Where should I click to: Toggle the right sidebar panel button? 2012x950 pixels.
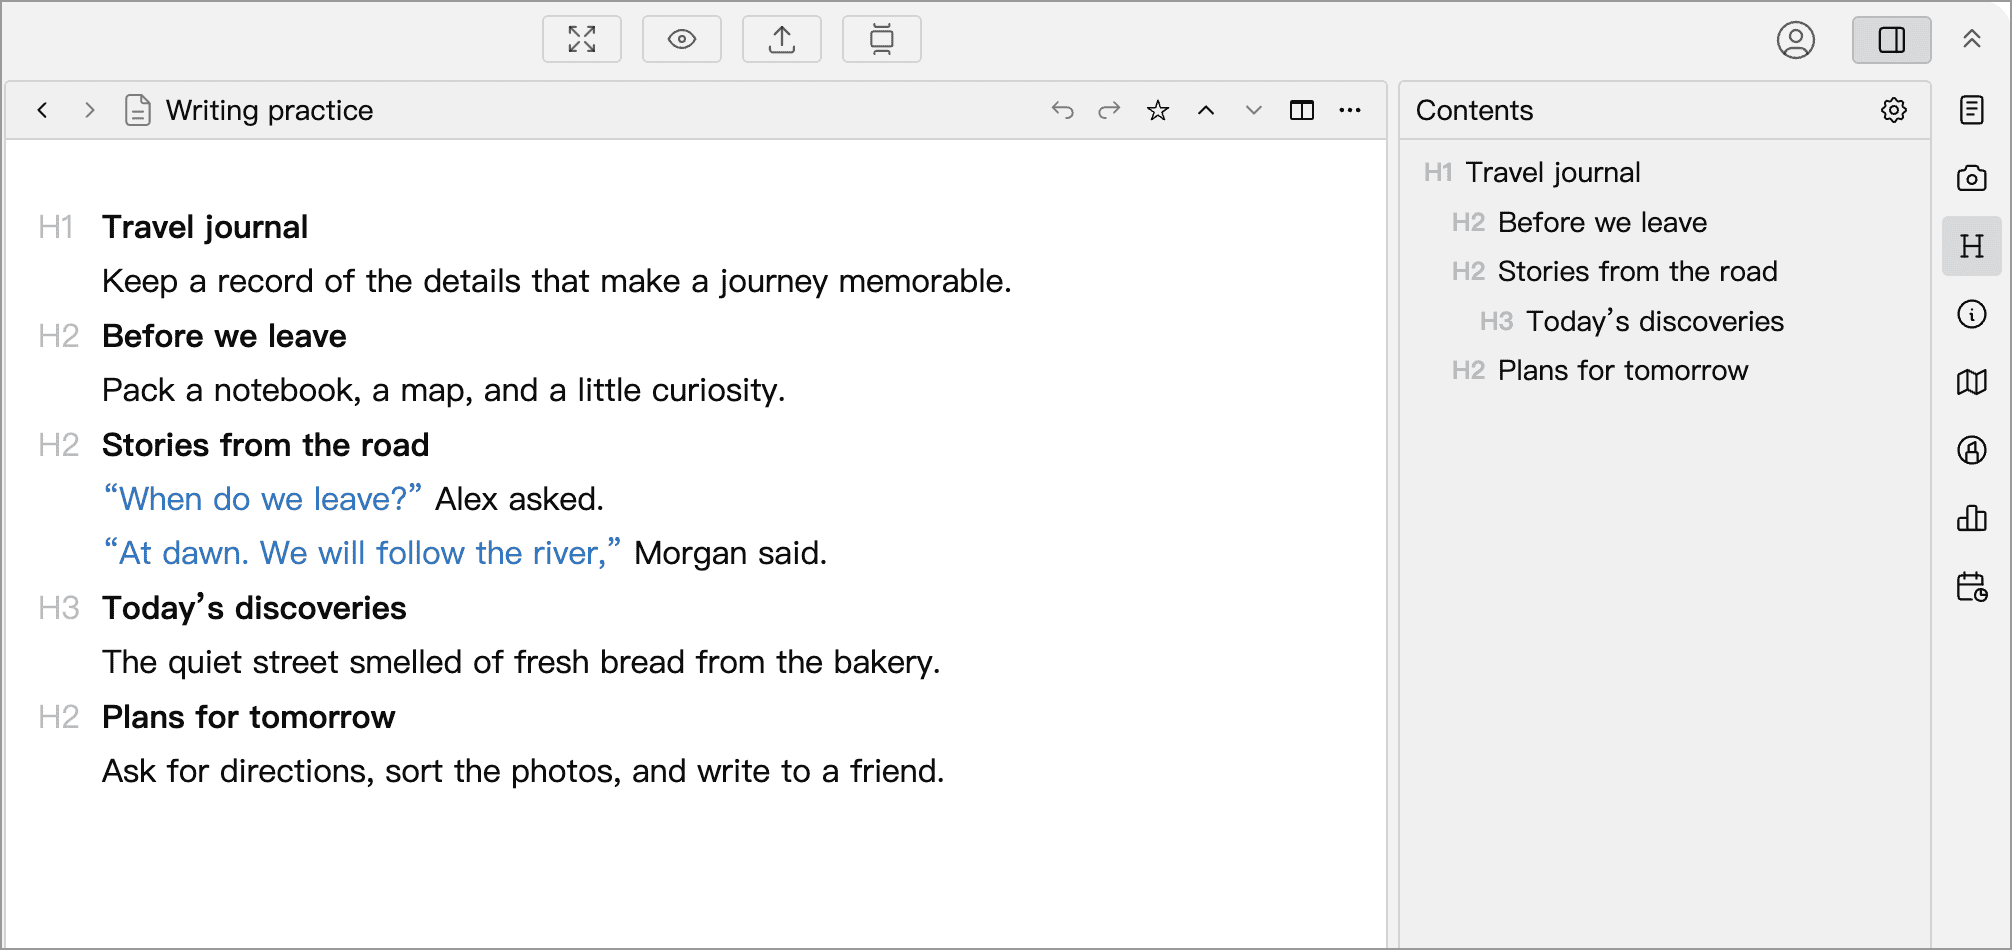1892,40
